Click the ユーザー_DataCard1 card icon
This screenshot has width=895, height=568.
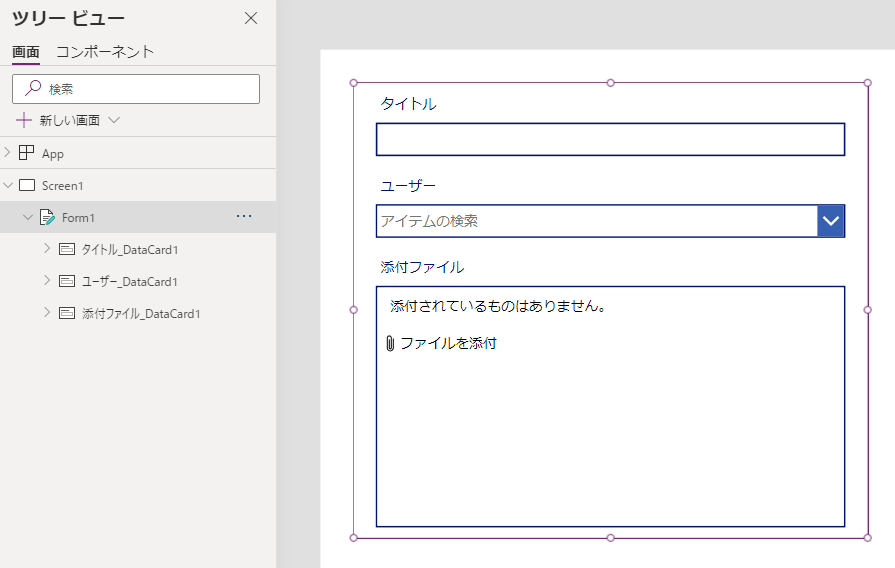[x=67, y=281]
